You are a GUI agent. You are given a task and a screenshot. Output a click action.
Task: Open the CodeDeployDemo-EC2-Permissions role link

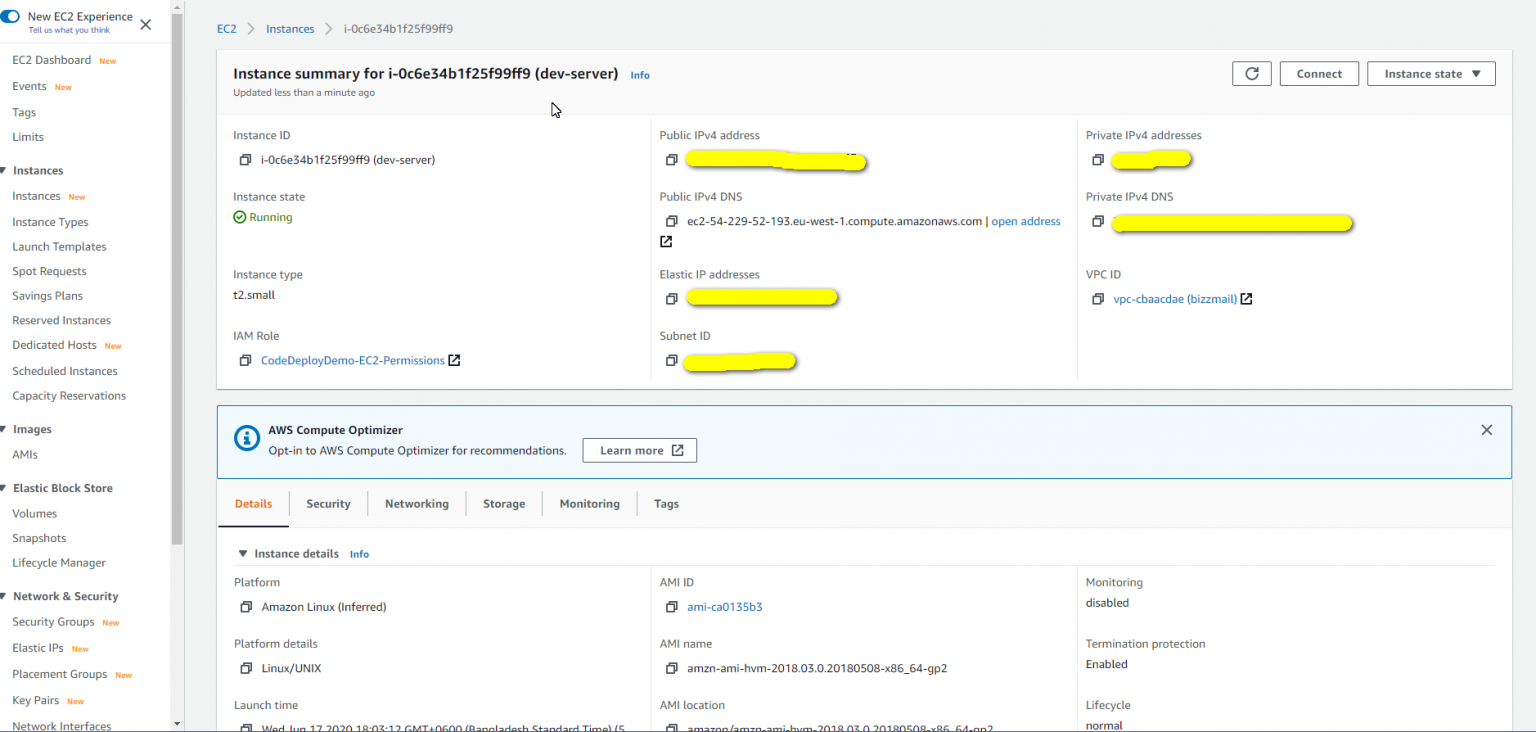point(352,361)
